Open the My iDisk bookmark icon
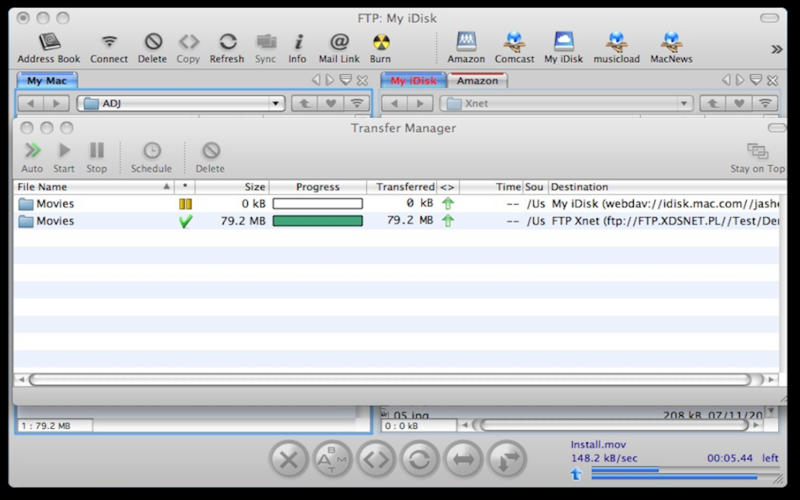This screenshot has height=500, width=800. (563, 48)
